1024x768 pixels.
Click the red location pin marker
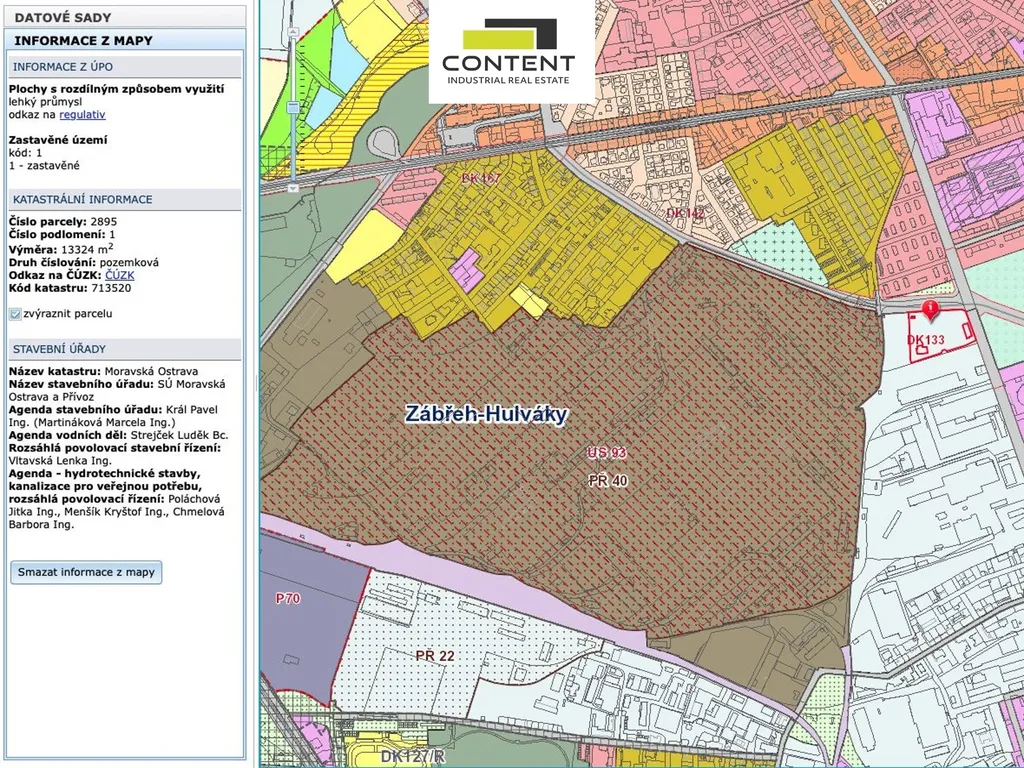click(931, 311)
